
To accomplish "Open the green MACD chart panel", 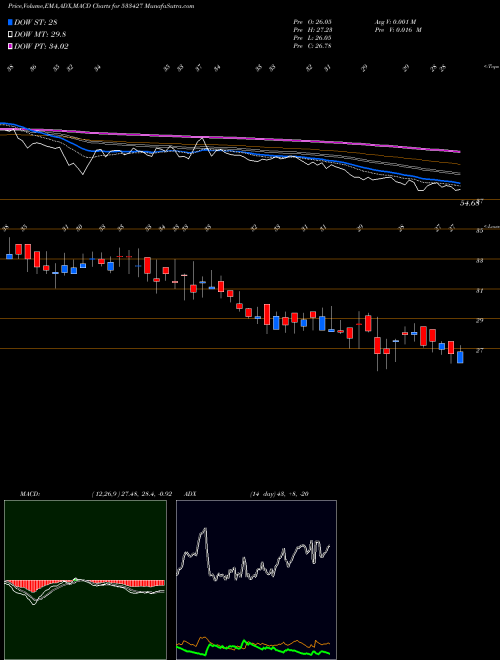I will point(85,580).
